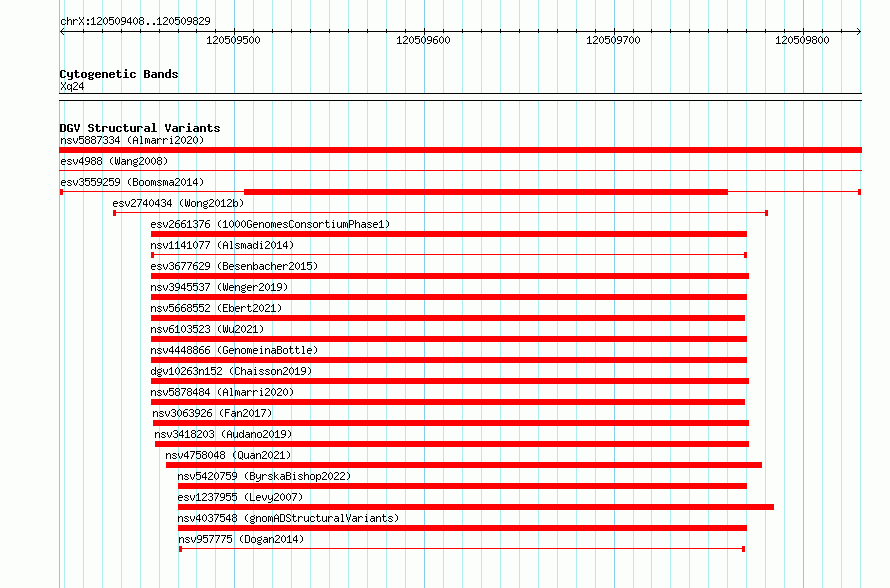The image size is (890, 588).
Task: Select the nsv5668552 (Ebert2021) variant label
Action: (x=216, y=308)
